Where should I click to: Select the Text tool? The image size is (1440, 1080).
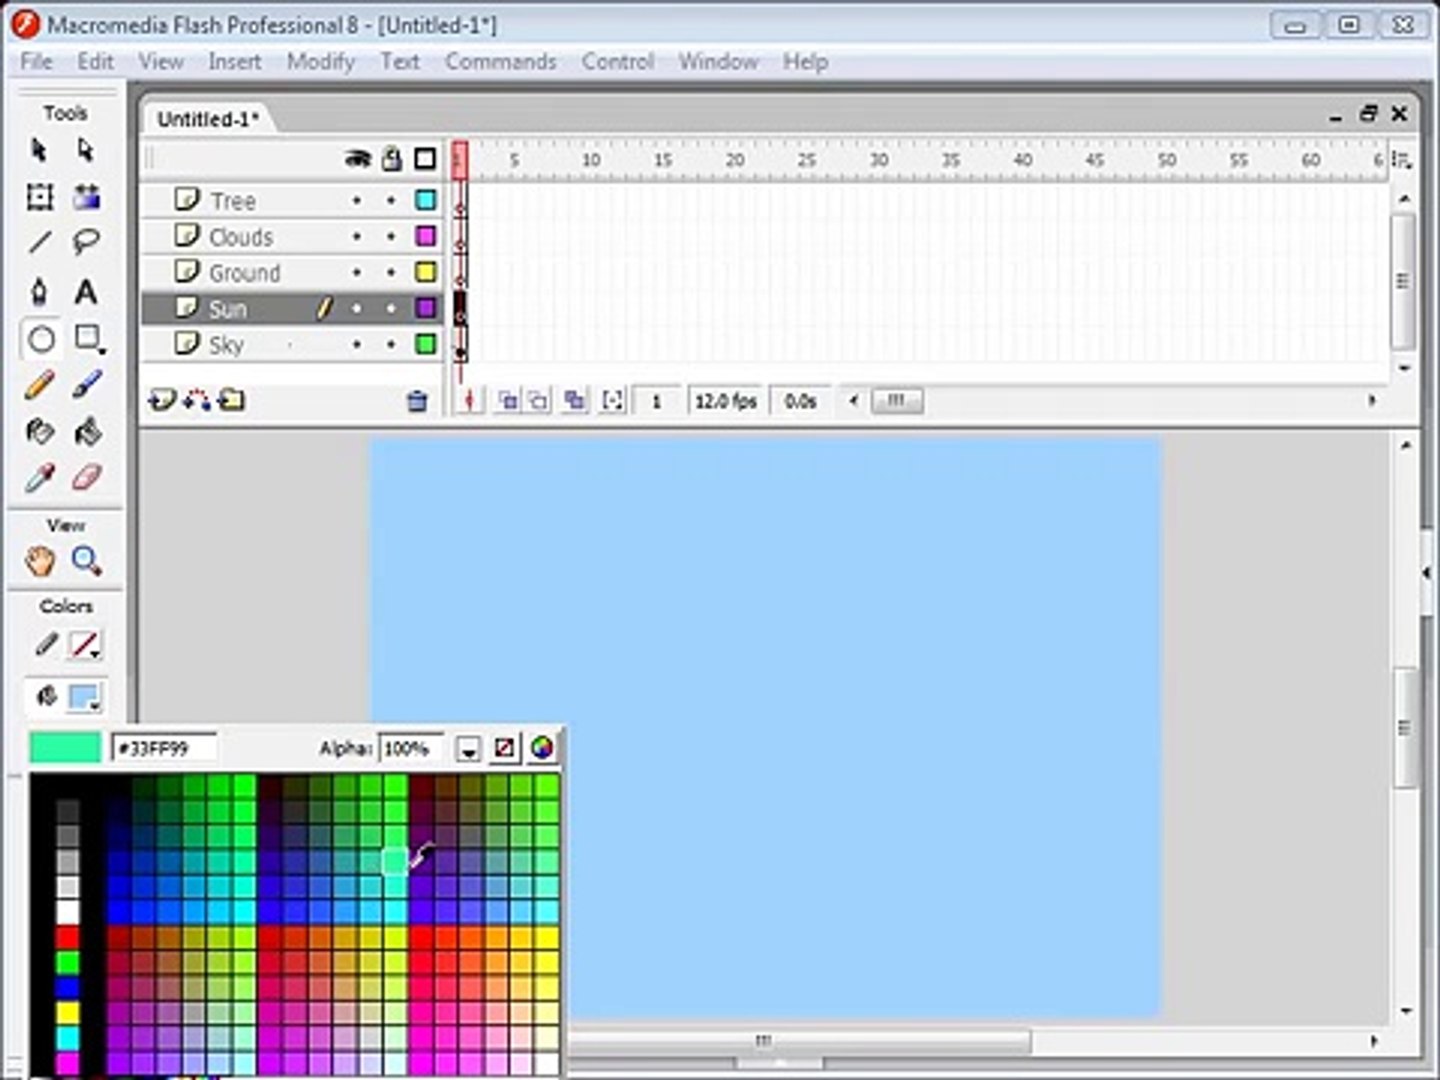click(x=87, y=291)
